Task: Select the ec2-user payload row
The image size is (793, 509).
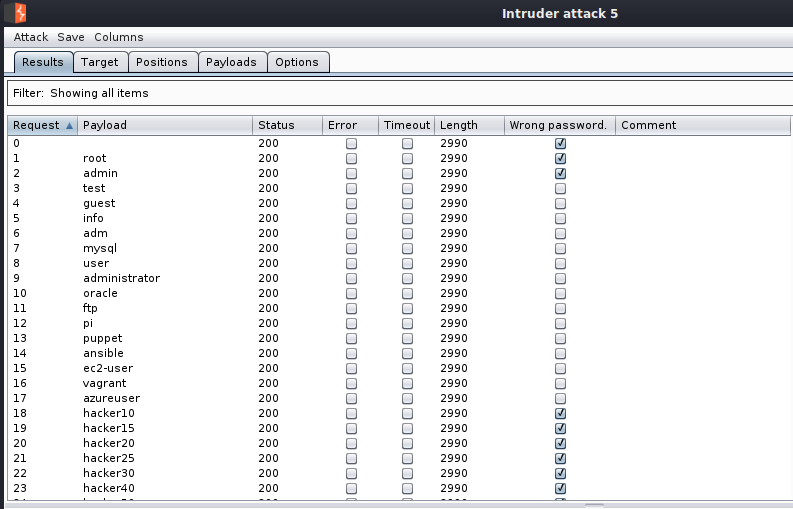Action: click(x=108, y=368)
